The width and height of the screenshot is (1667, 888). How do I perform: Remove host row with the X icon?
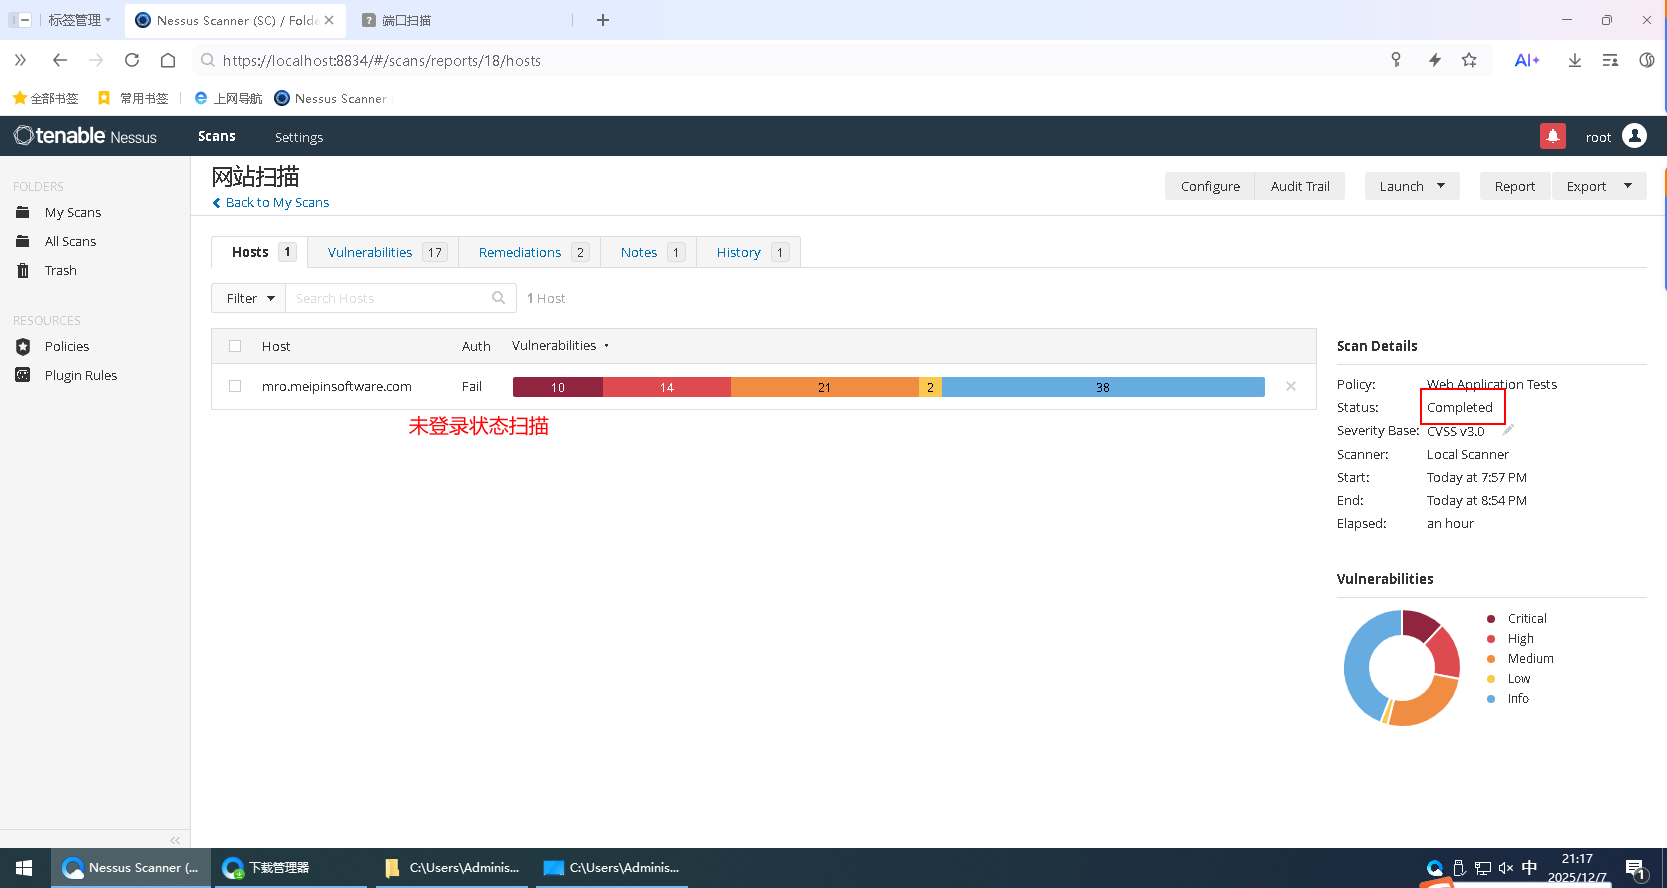coord(1291,386)
